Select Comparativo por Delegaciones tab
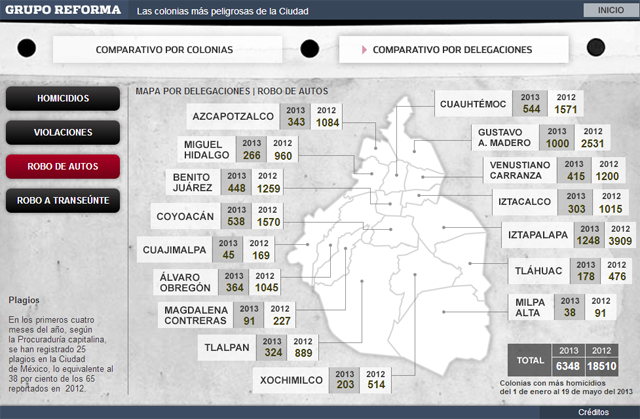This screenshot has width=640, height=419. [x=452, y=49]
